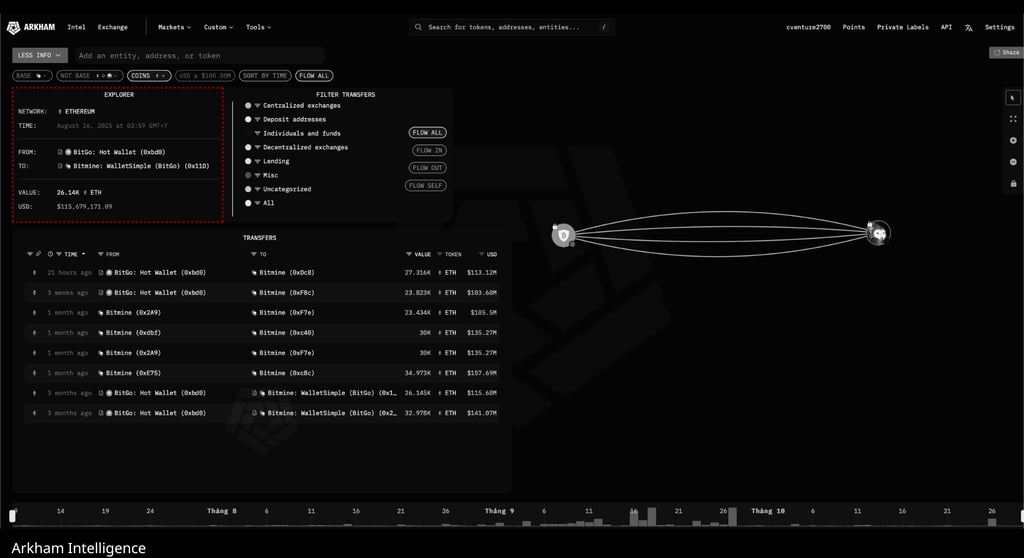The width and height of the screenshot is (1024, 558).
Task: Filter the VALUE column header triangle
Action: (409, 254)
